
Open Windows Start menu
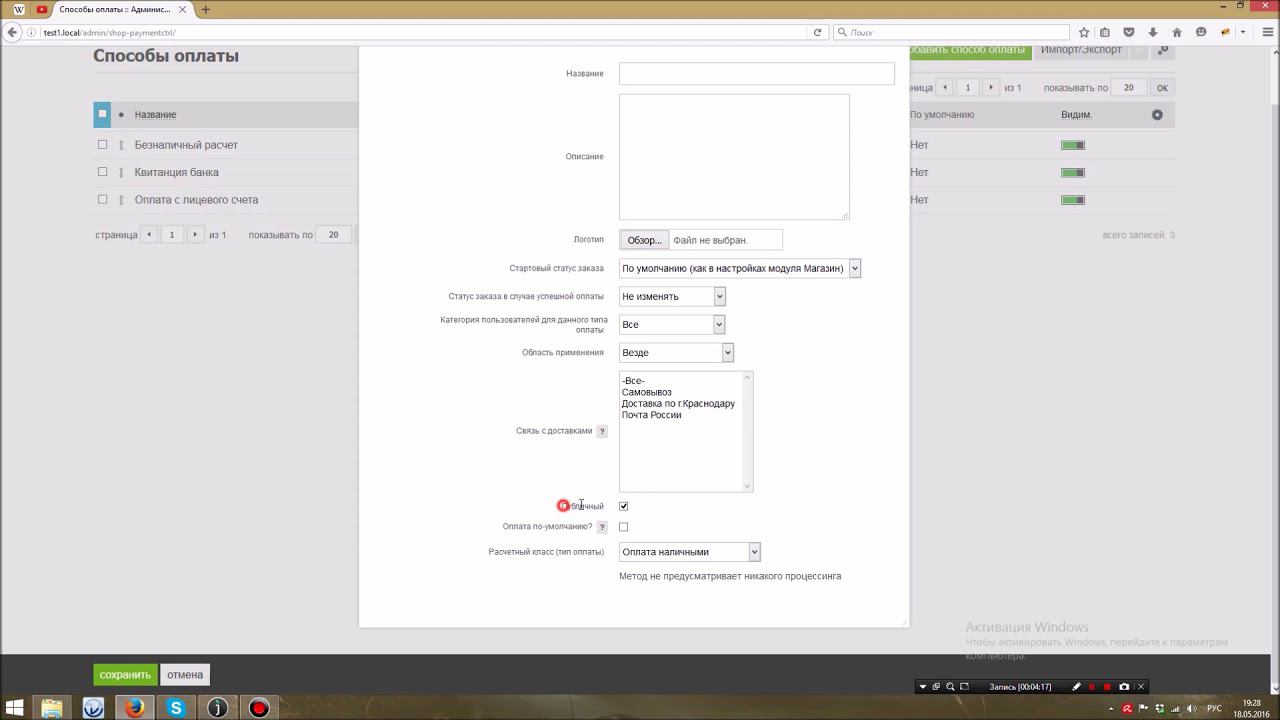coord(14,708)
